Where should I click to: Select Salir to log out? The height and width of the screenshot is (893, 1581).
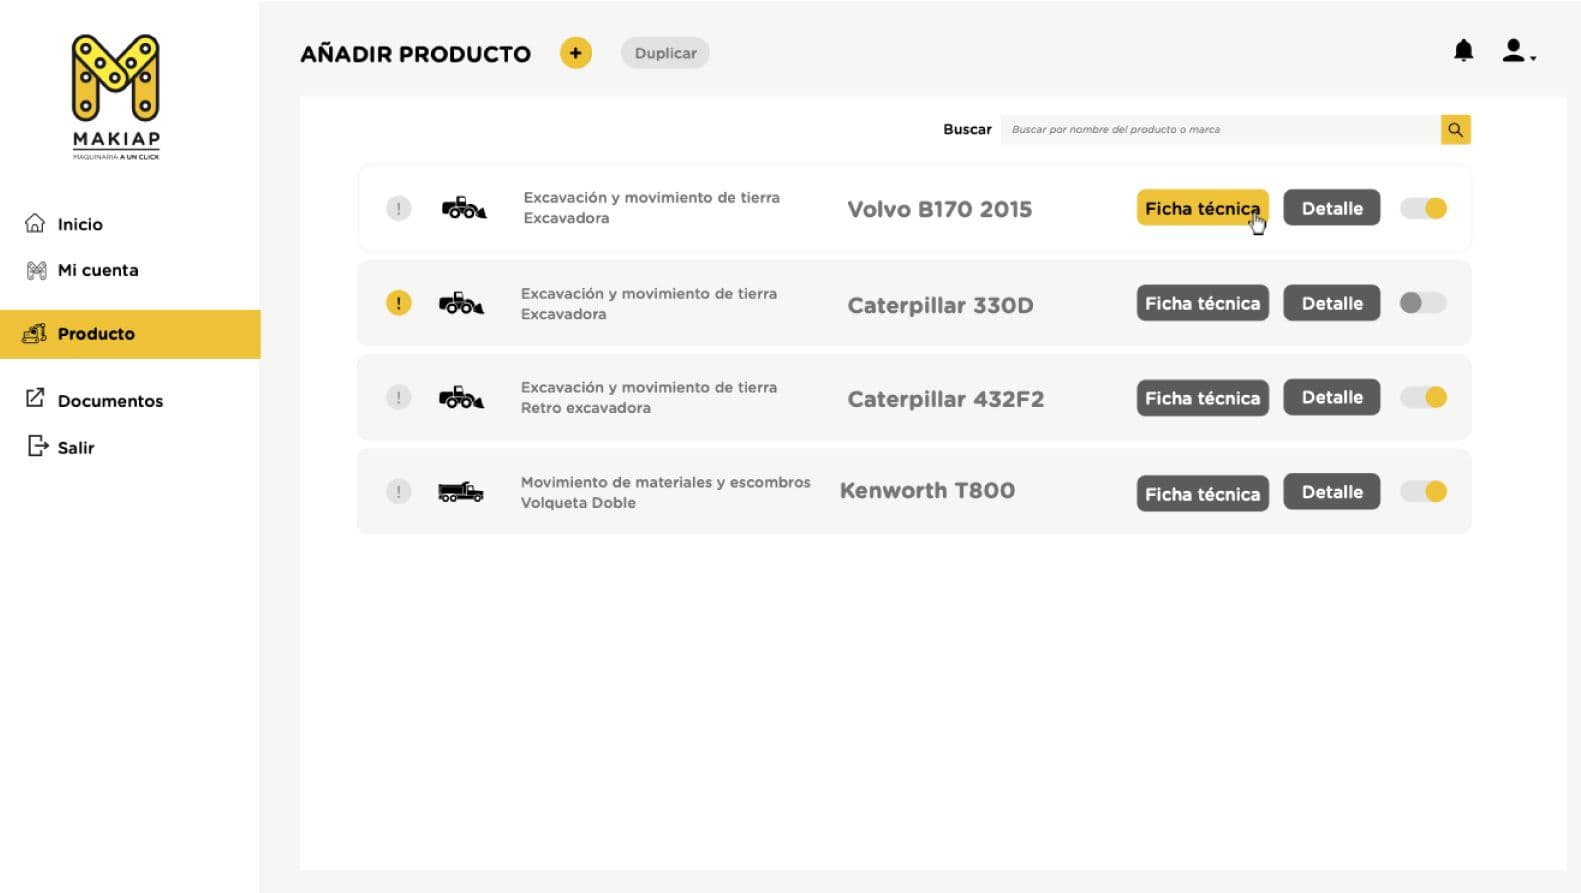point(76,448)
